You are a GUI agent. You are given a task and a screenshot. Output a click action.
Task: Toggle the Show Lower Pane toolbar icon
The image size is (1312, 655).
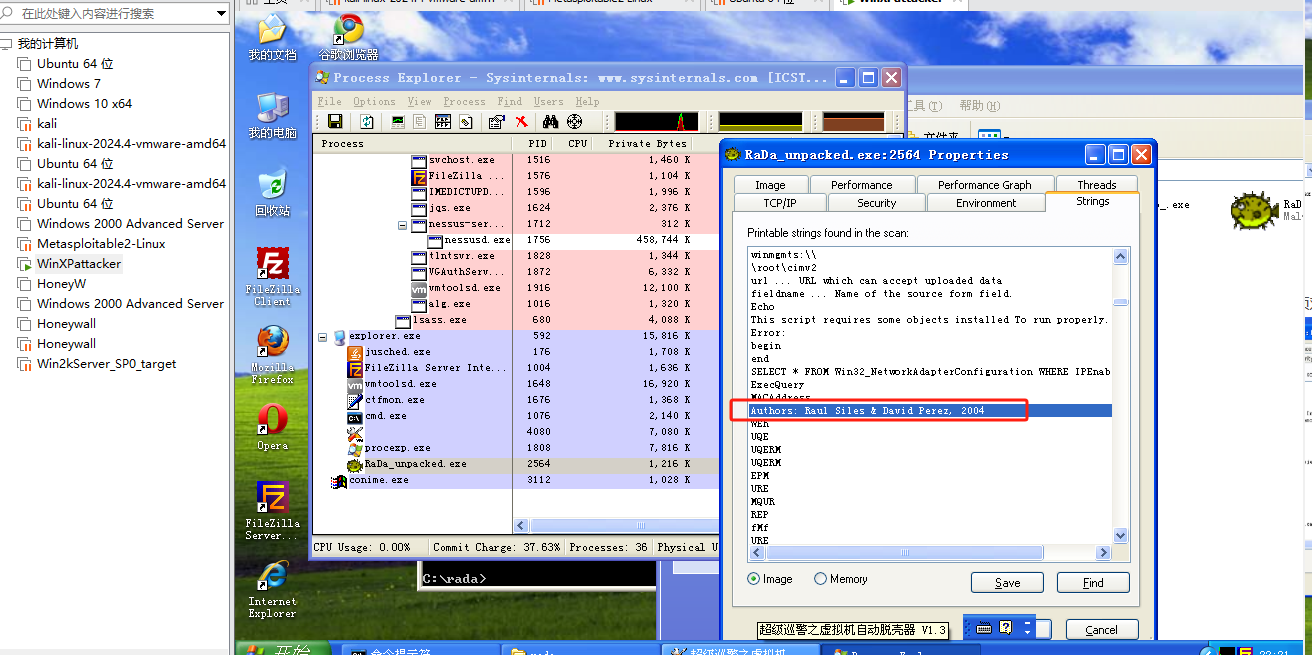coord(443,122)
